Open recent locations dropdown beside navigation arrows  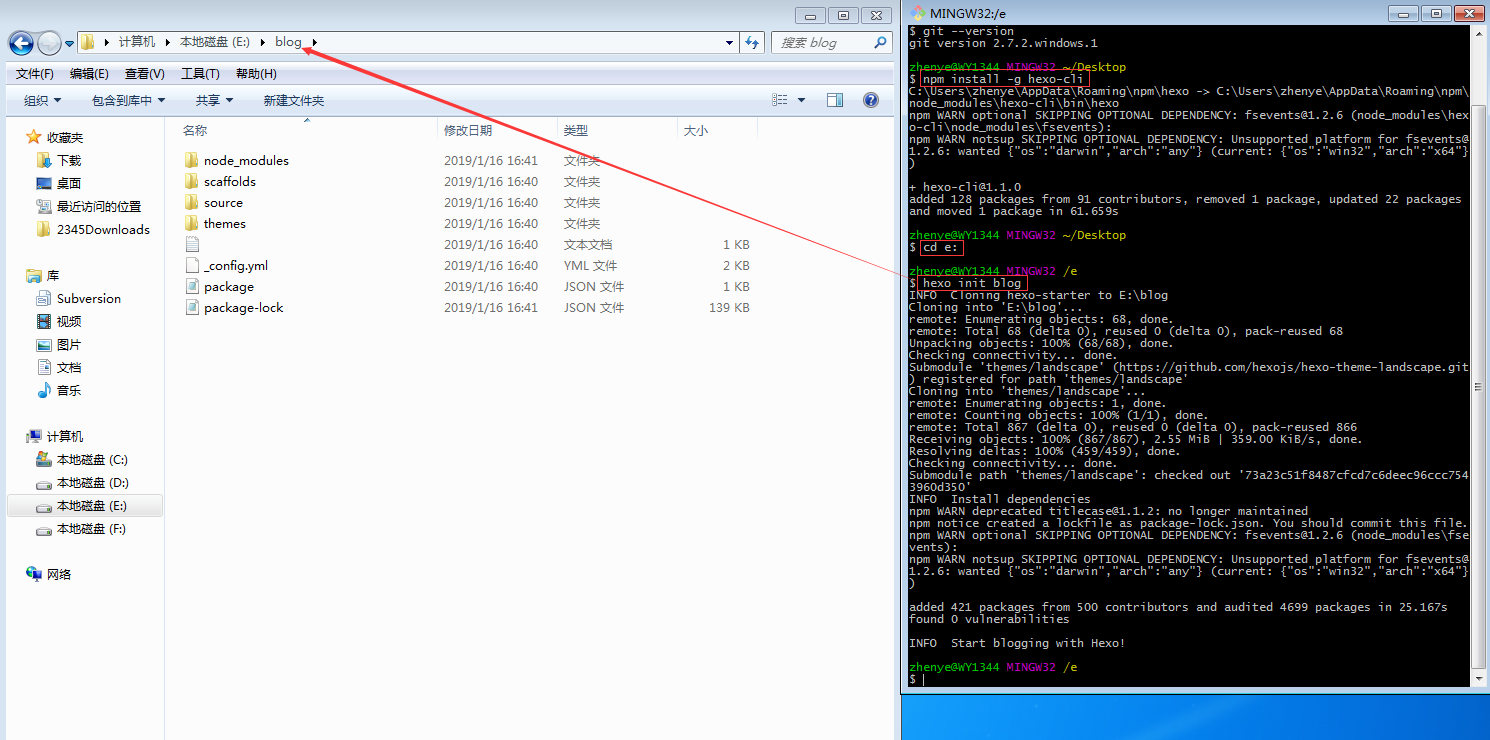69,43
